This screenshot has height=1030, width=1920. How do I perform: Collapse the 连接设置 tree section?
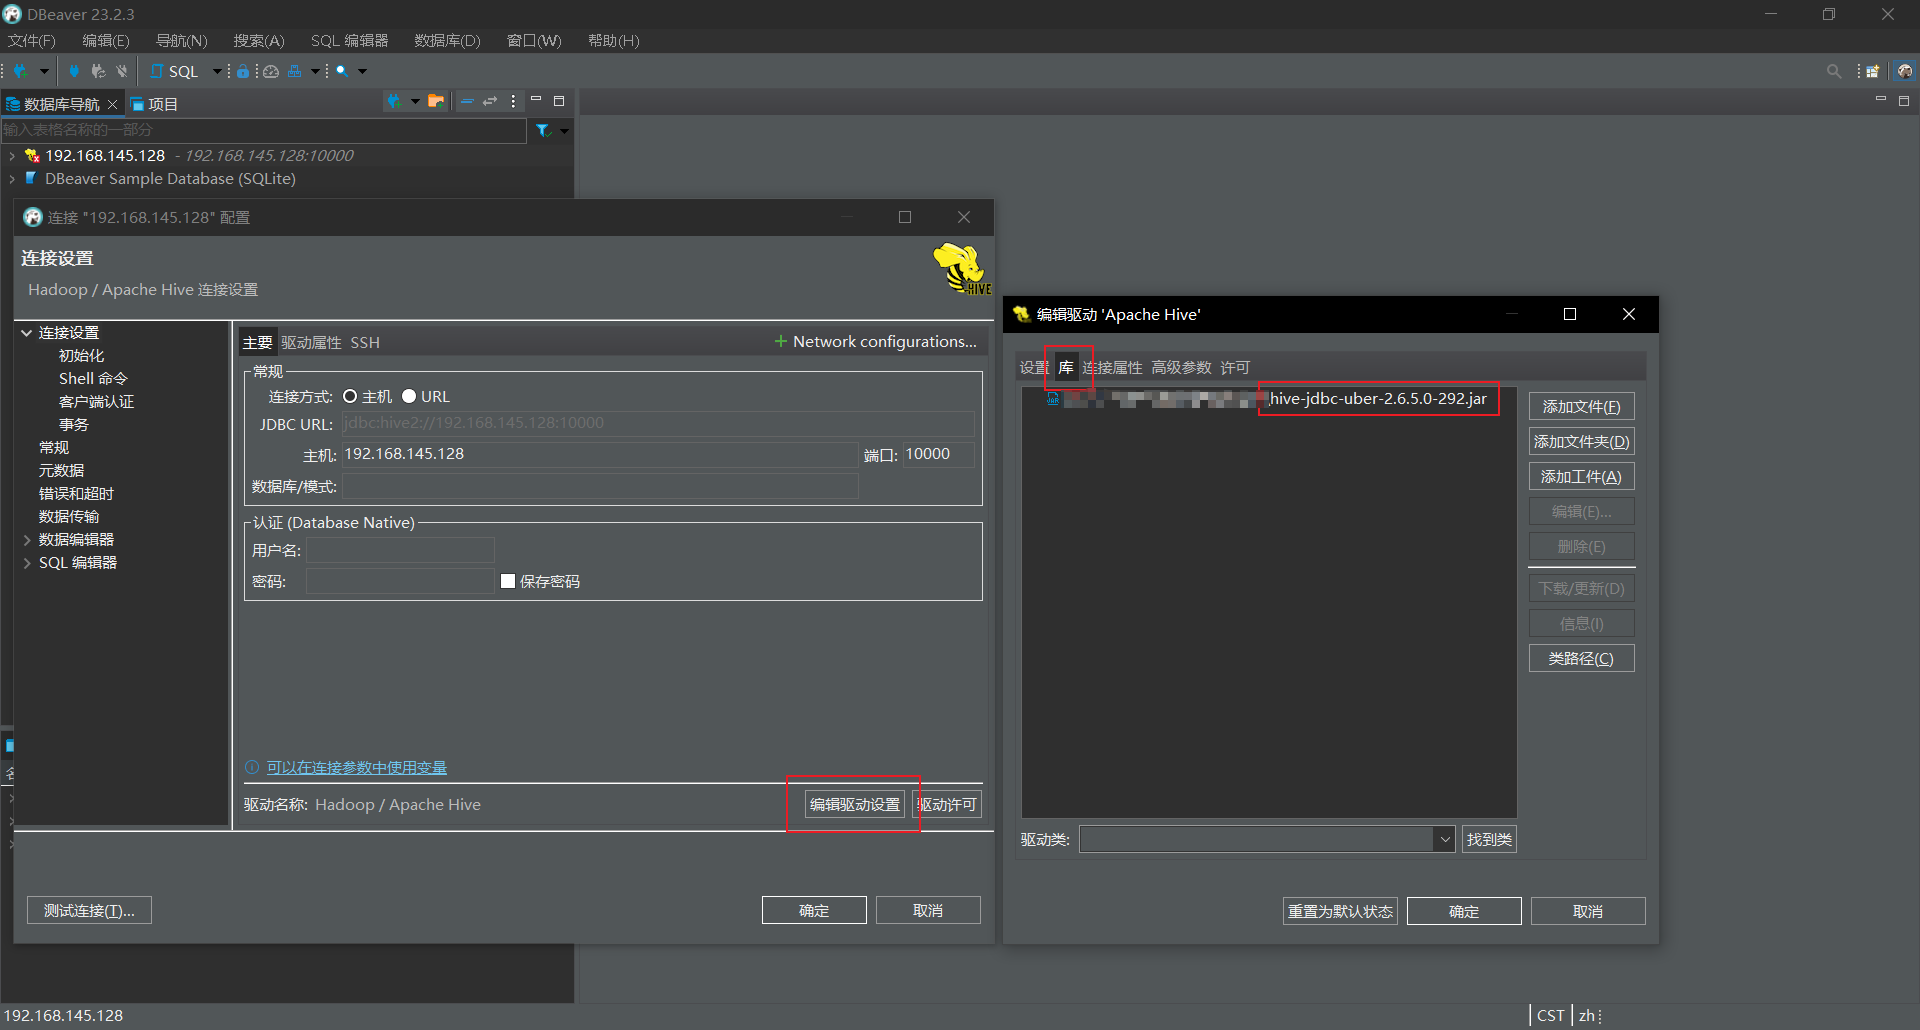point(27,333)
